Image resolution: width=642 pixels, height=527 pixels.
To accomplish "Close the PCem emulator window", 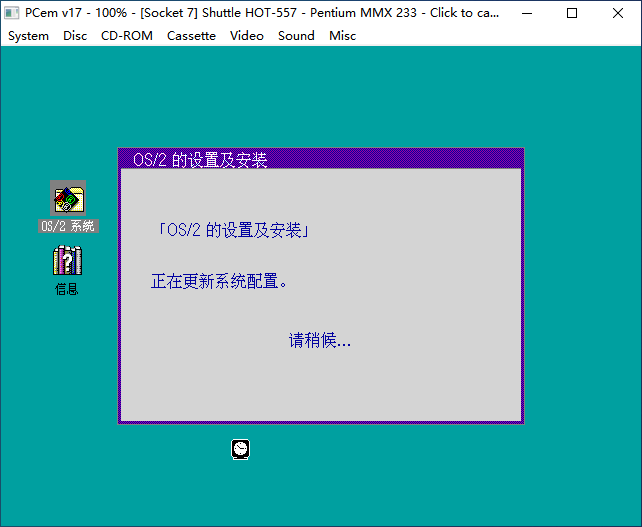I will pyautogui.click(x=618, y=13).
